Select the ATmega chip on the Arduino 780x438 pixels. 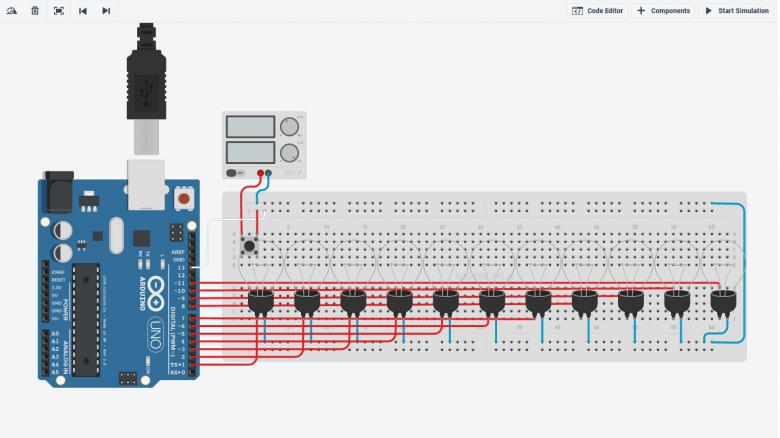[x=86, y=320]
